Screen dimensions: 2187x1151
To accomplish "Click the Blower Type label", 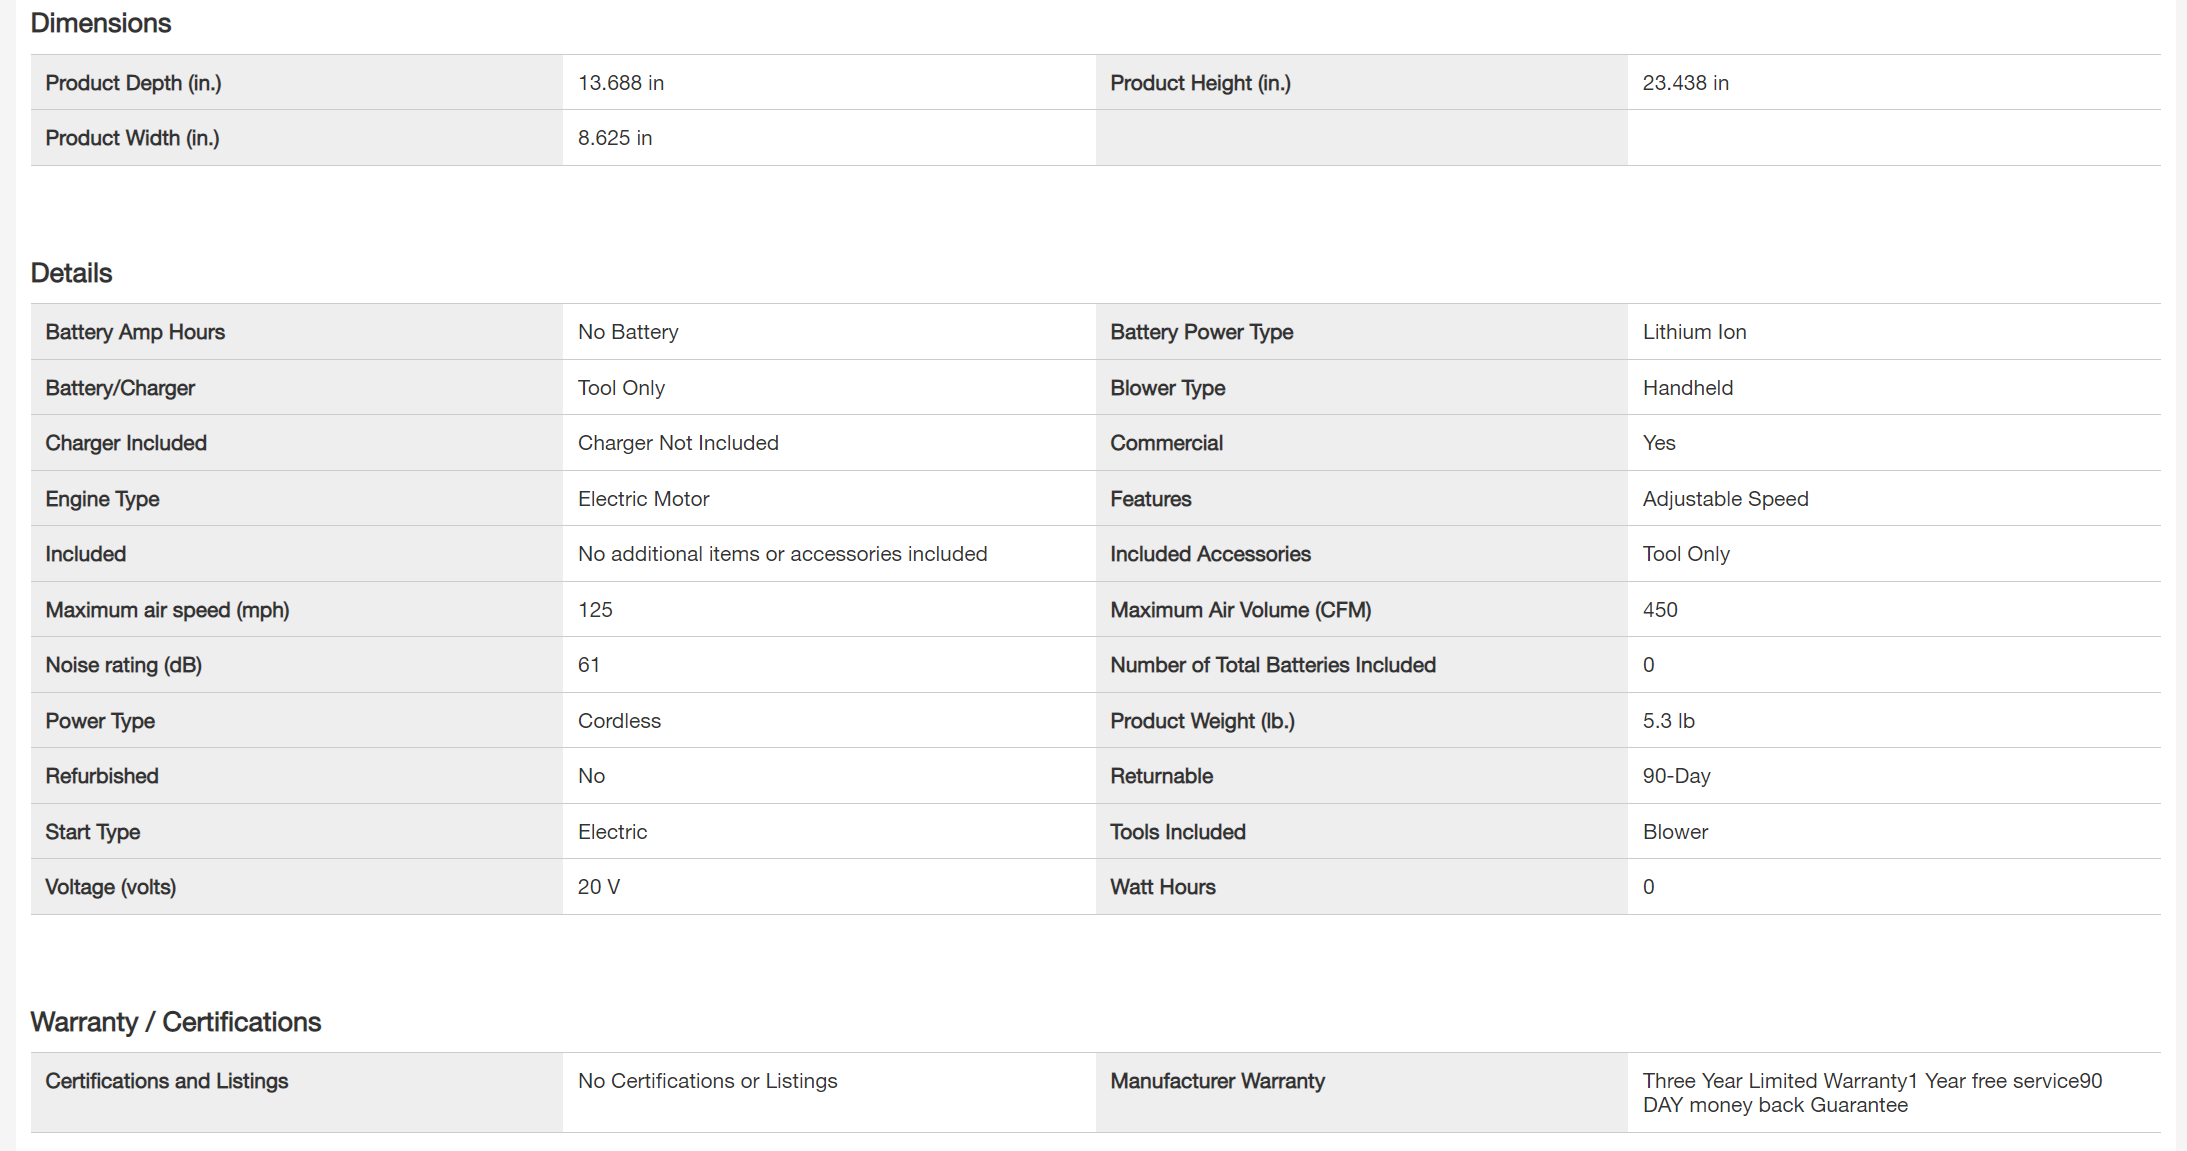I will click(x=1167, y=388).
